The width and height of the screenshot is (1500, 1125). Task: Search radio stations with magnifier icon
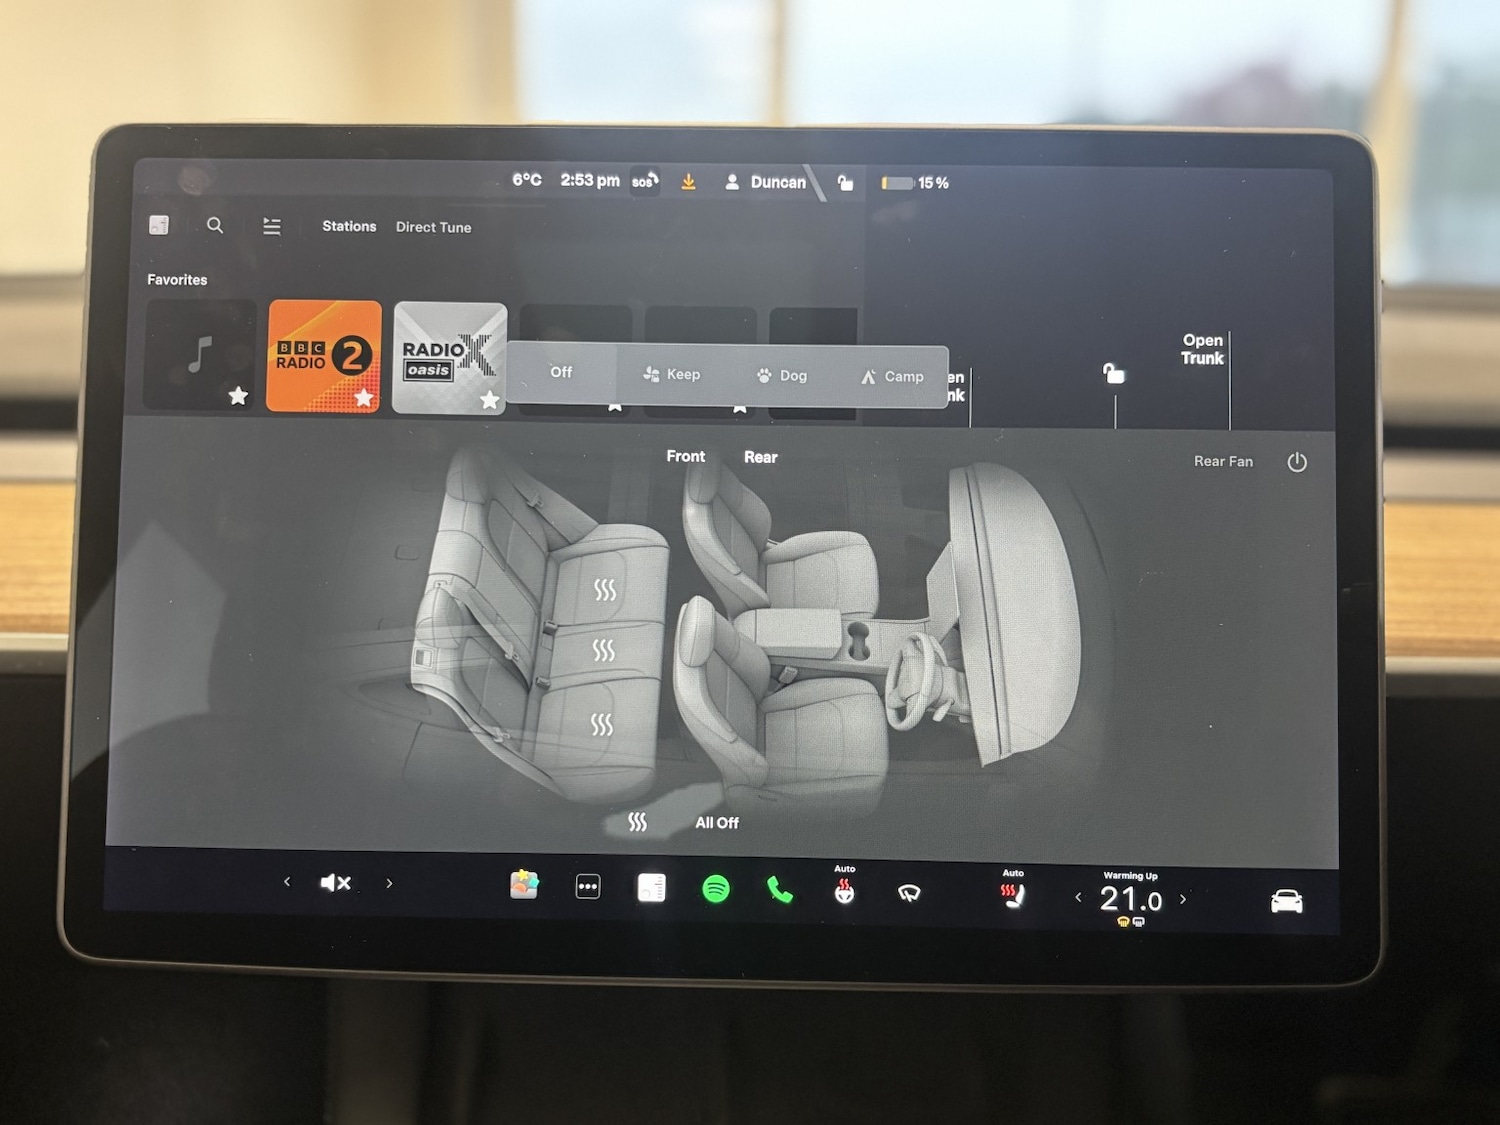[x=215, y=226]
